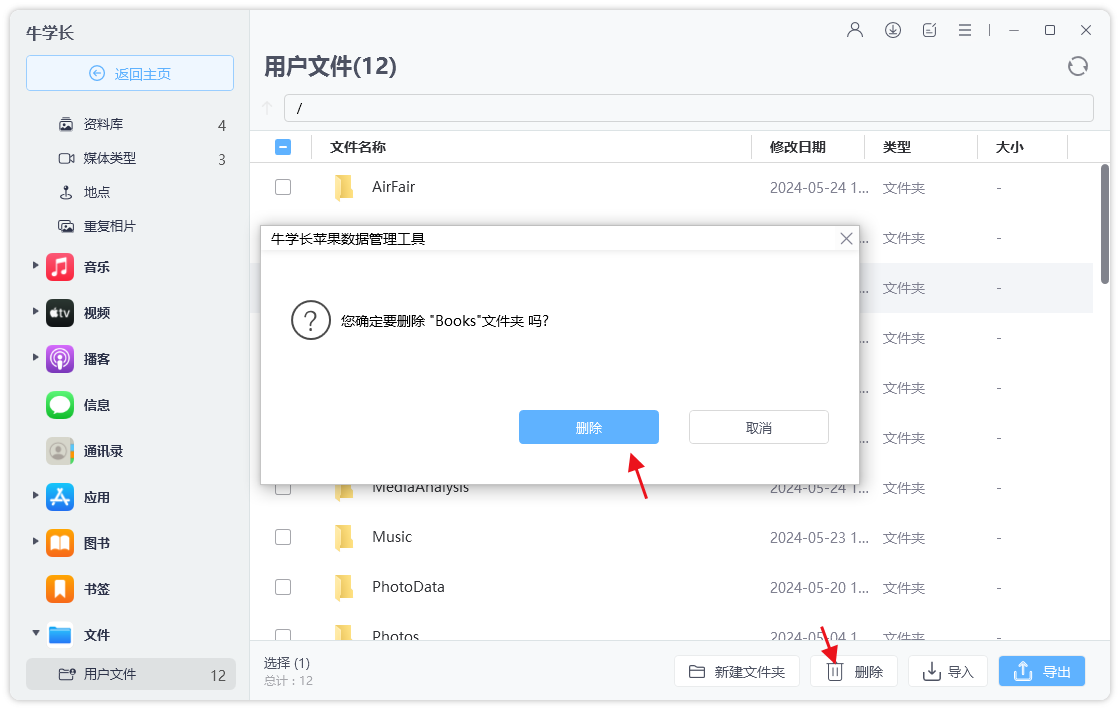Image resolution: width=1120 pixels, height=710 pixels.
Task: Toggle the select-all checkbox in the header
Action: [283, 146]
